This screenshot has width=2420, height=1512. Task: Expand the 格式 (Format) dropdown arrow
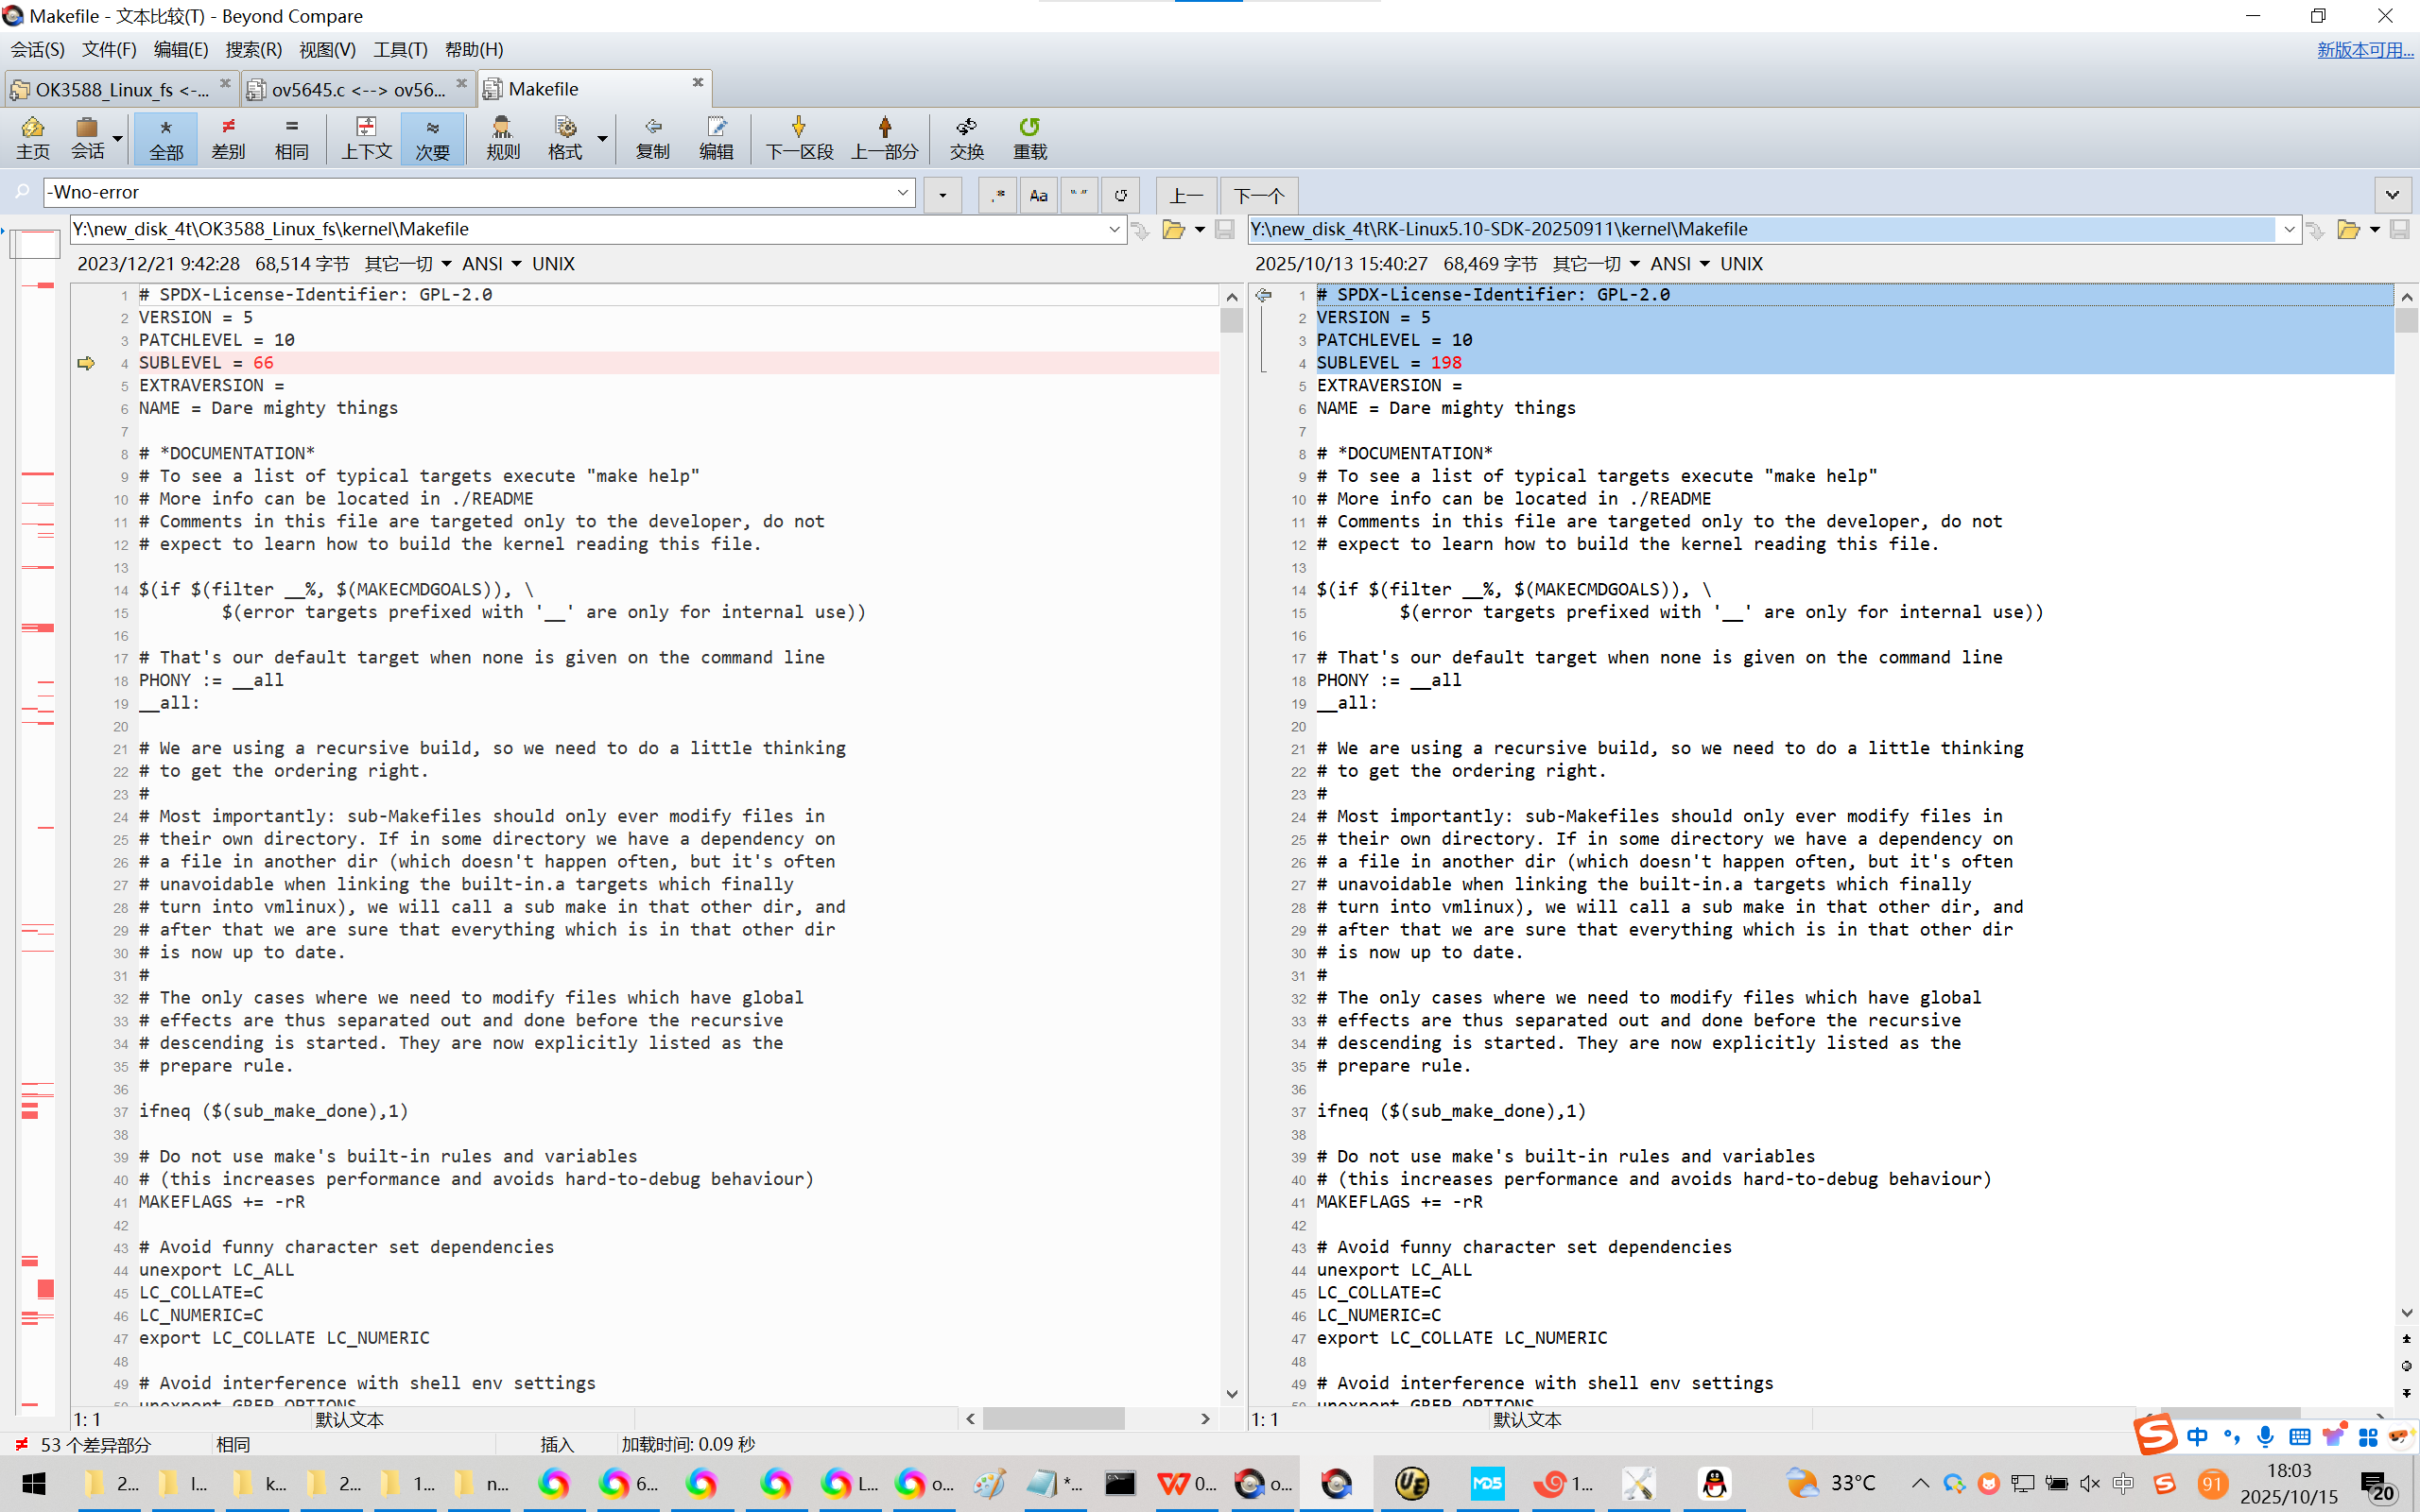coord(602,137)
